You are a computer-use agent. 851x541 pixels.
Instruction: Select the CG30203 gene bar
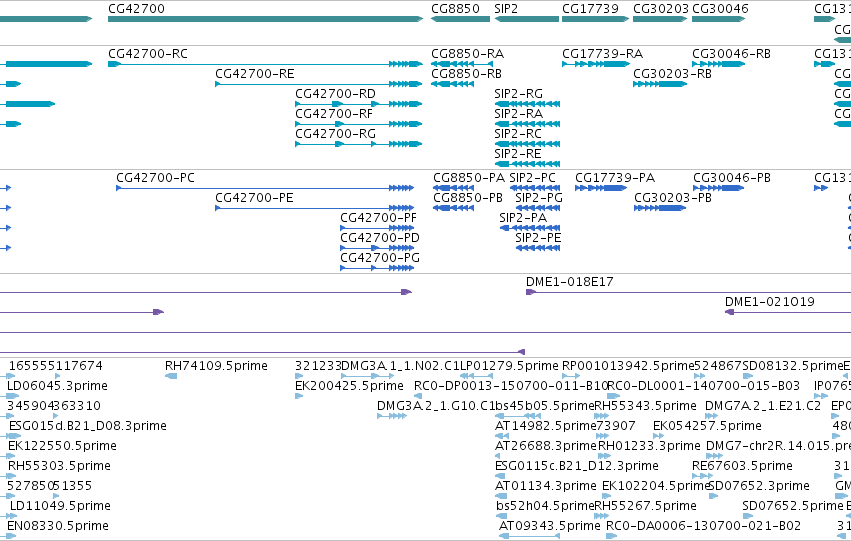point(660,19)
